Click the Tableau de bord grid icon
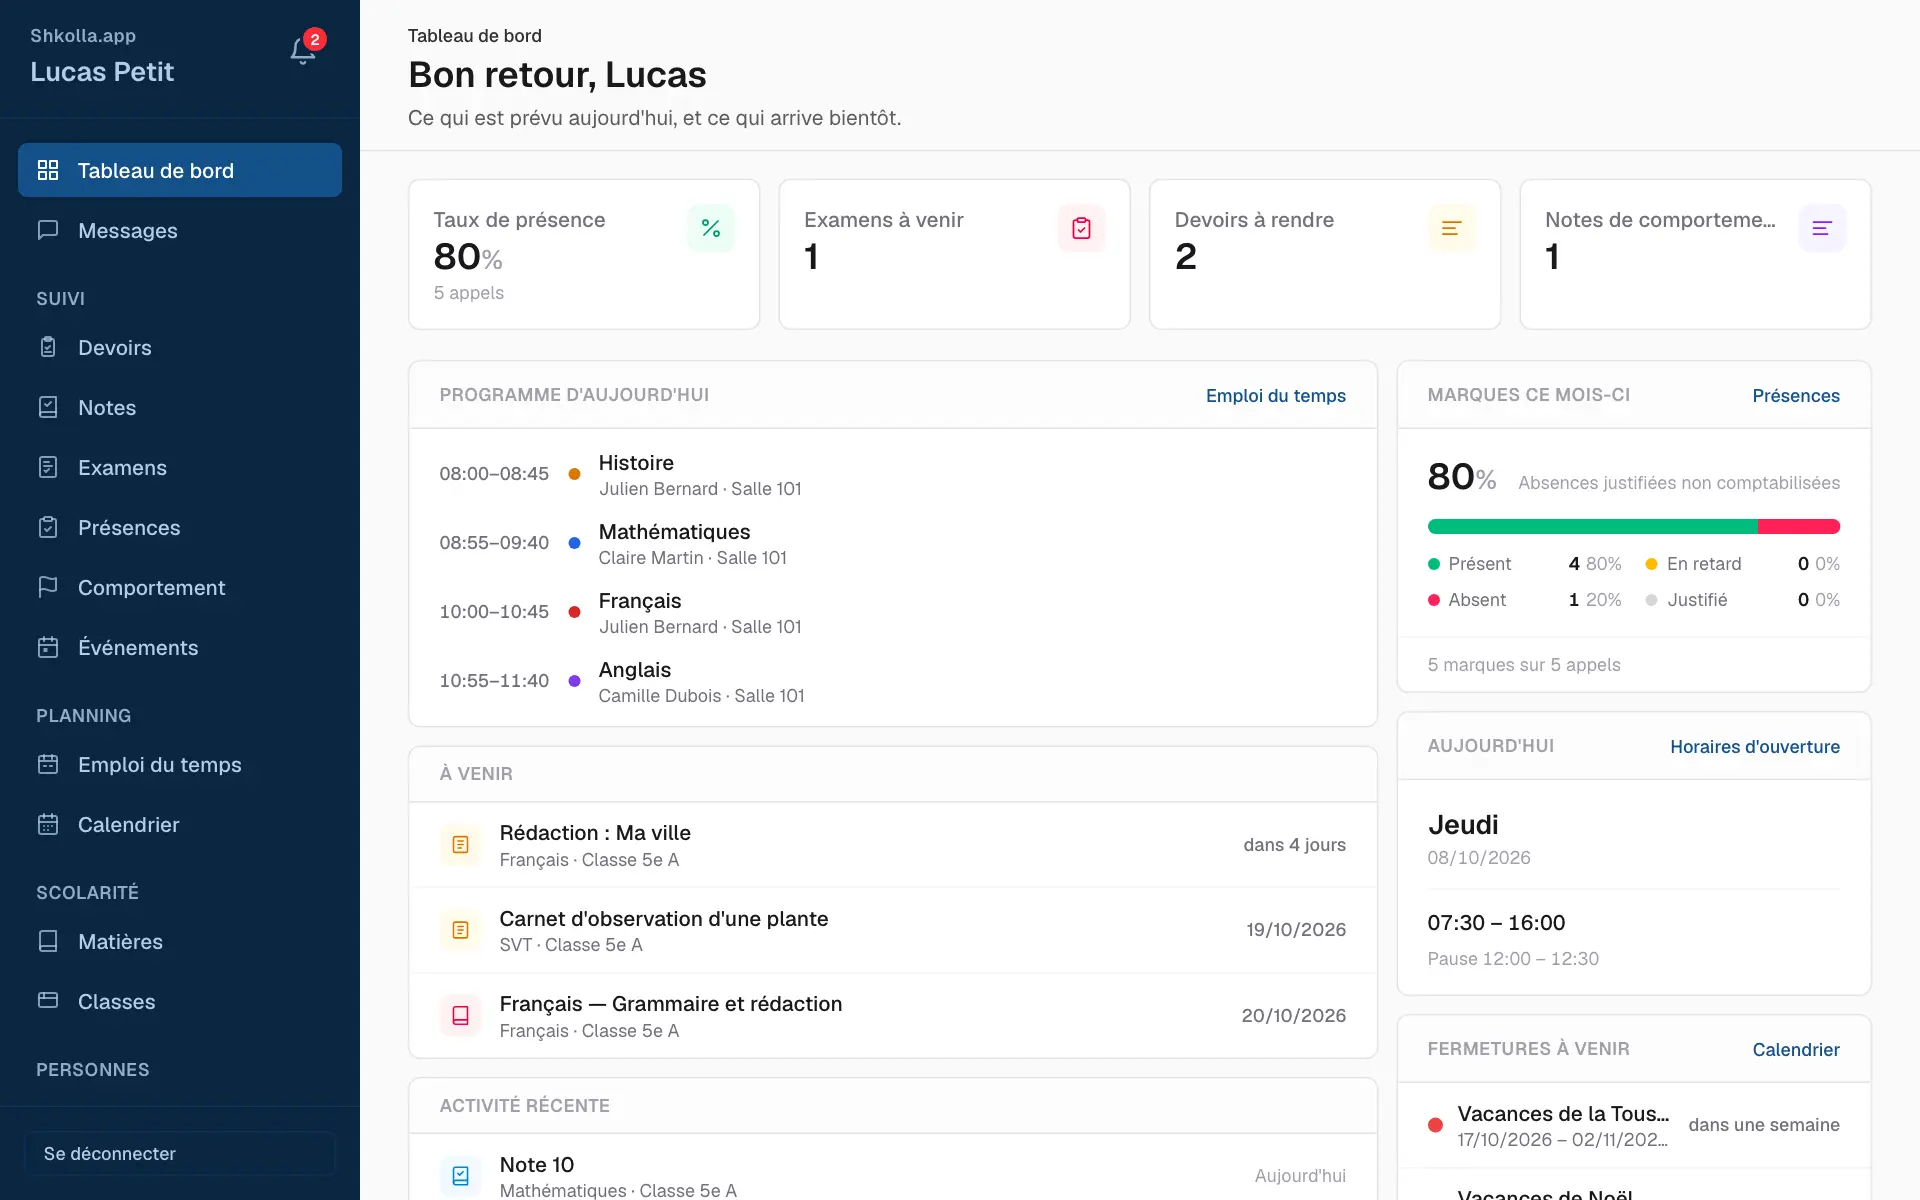 pyautogui.click(x=48, y=170)
